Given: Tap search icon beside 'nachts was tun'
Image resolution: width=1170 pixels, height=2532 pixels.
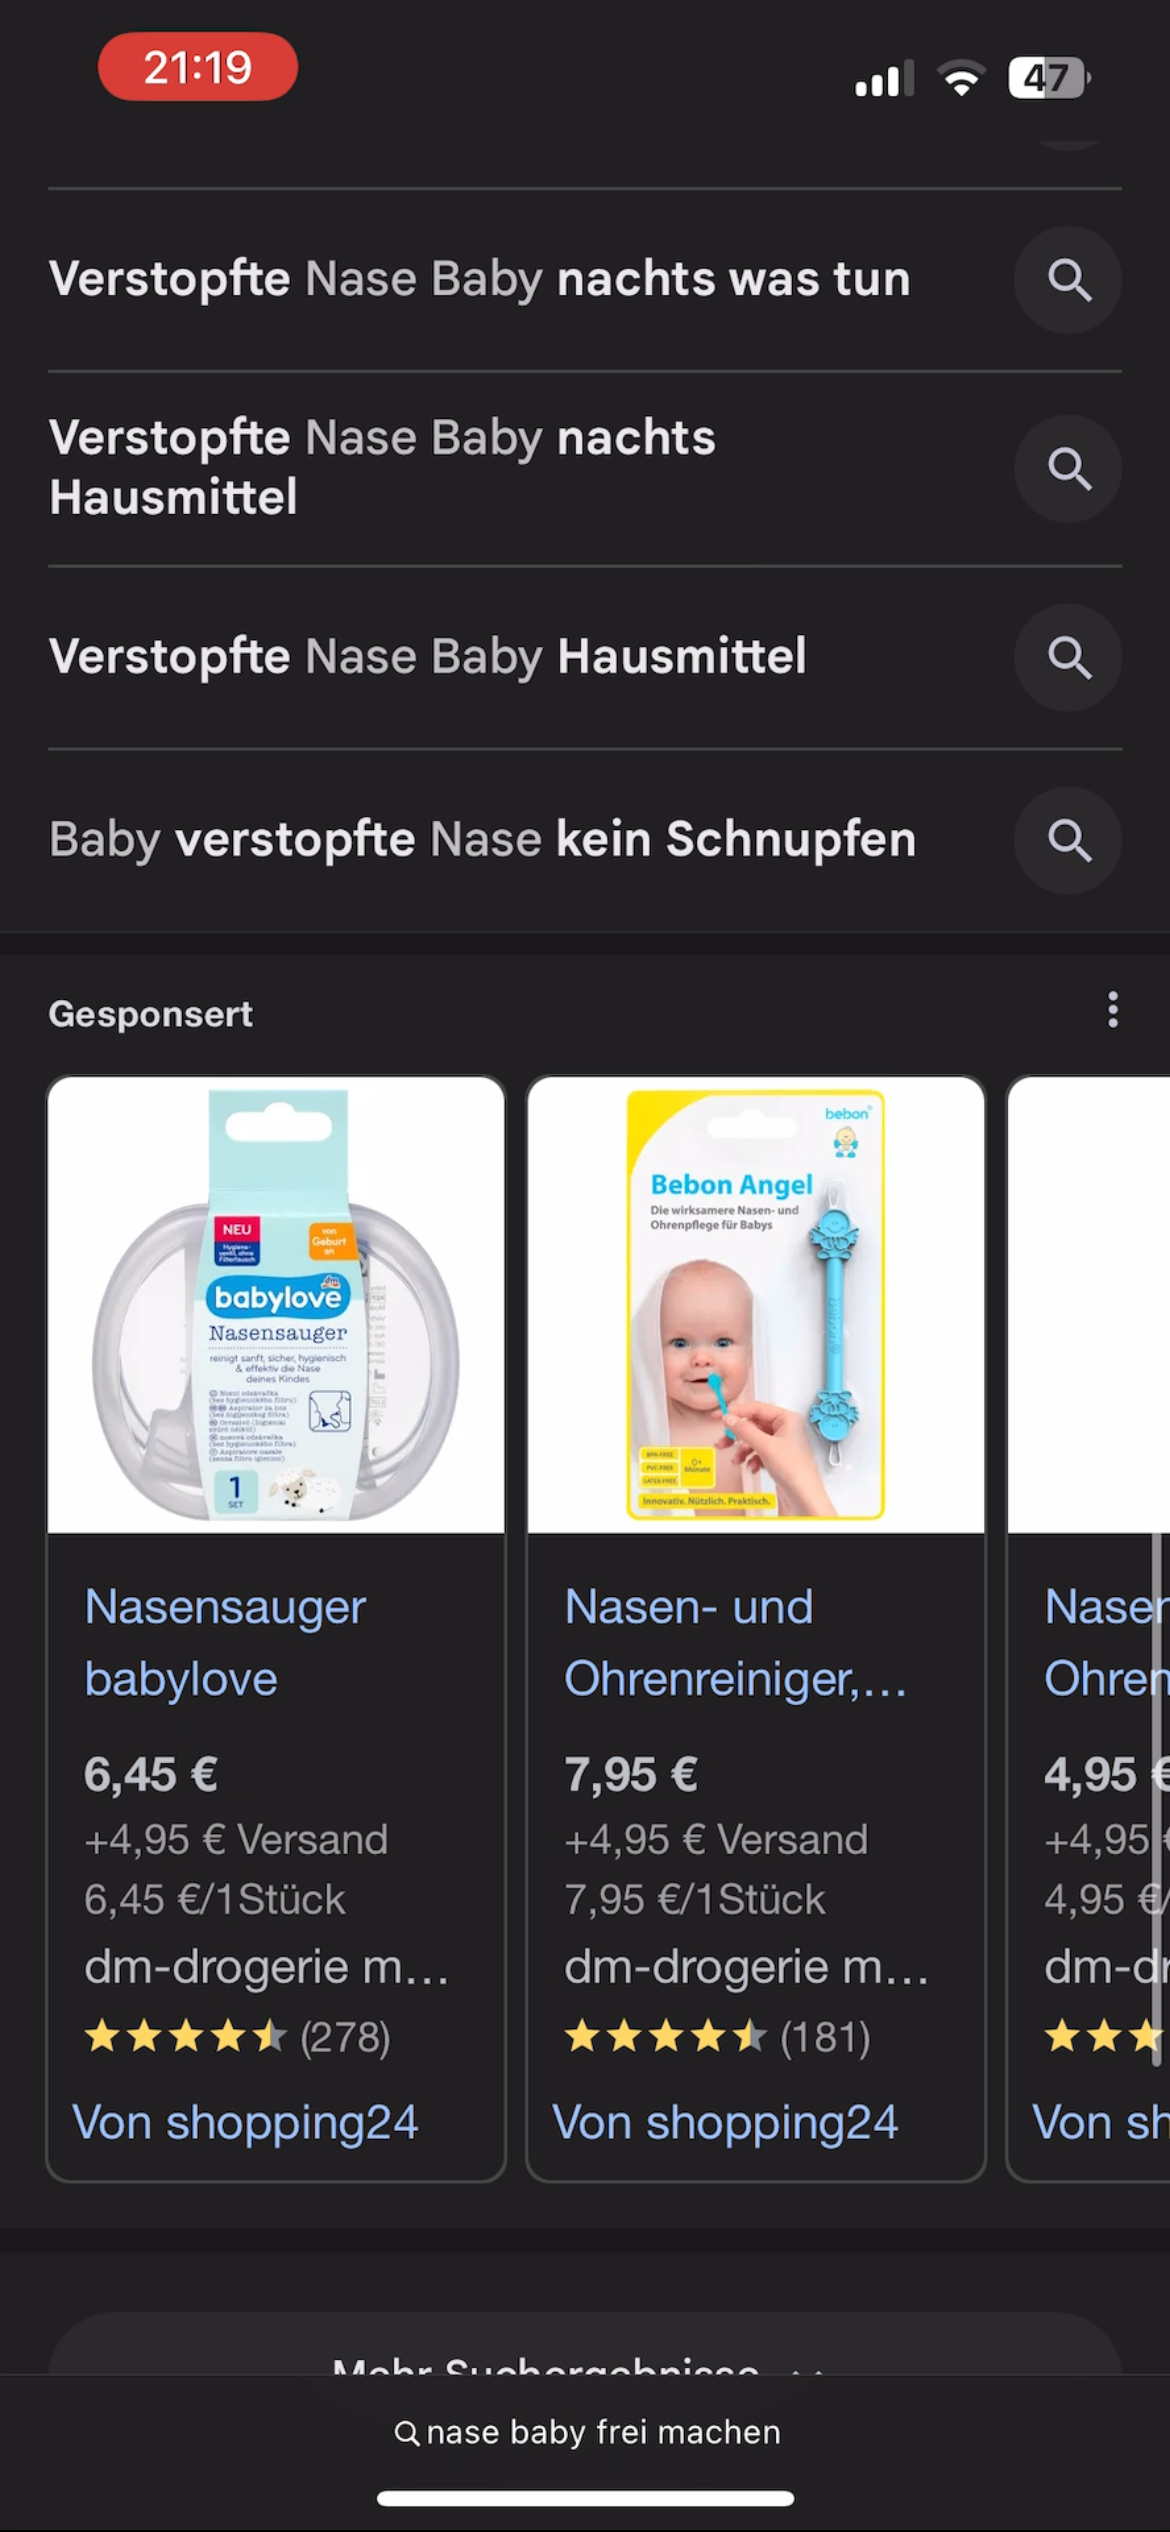Looking at the screenshot, I should point(1068,280).
